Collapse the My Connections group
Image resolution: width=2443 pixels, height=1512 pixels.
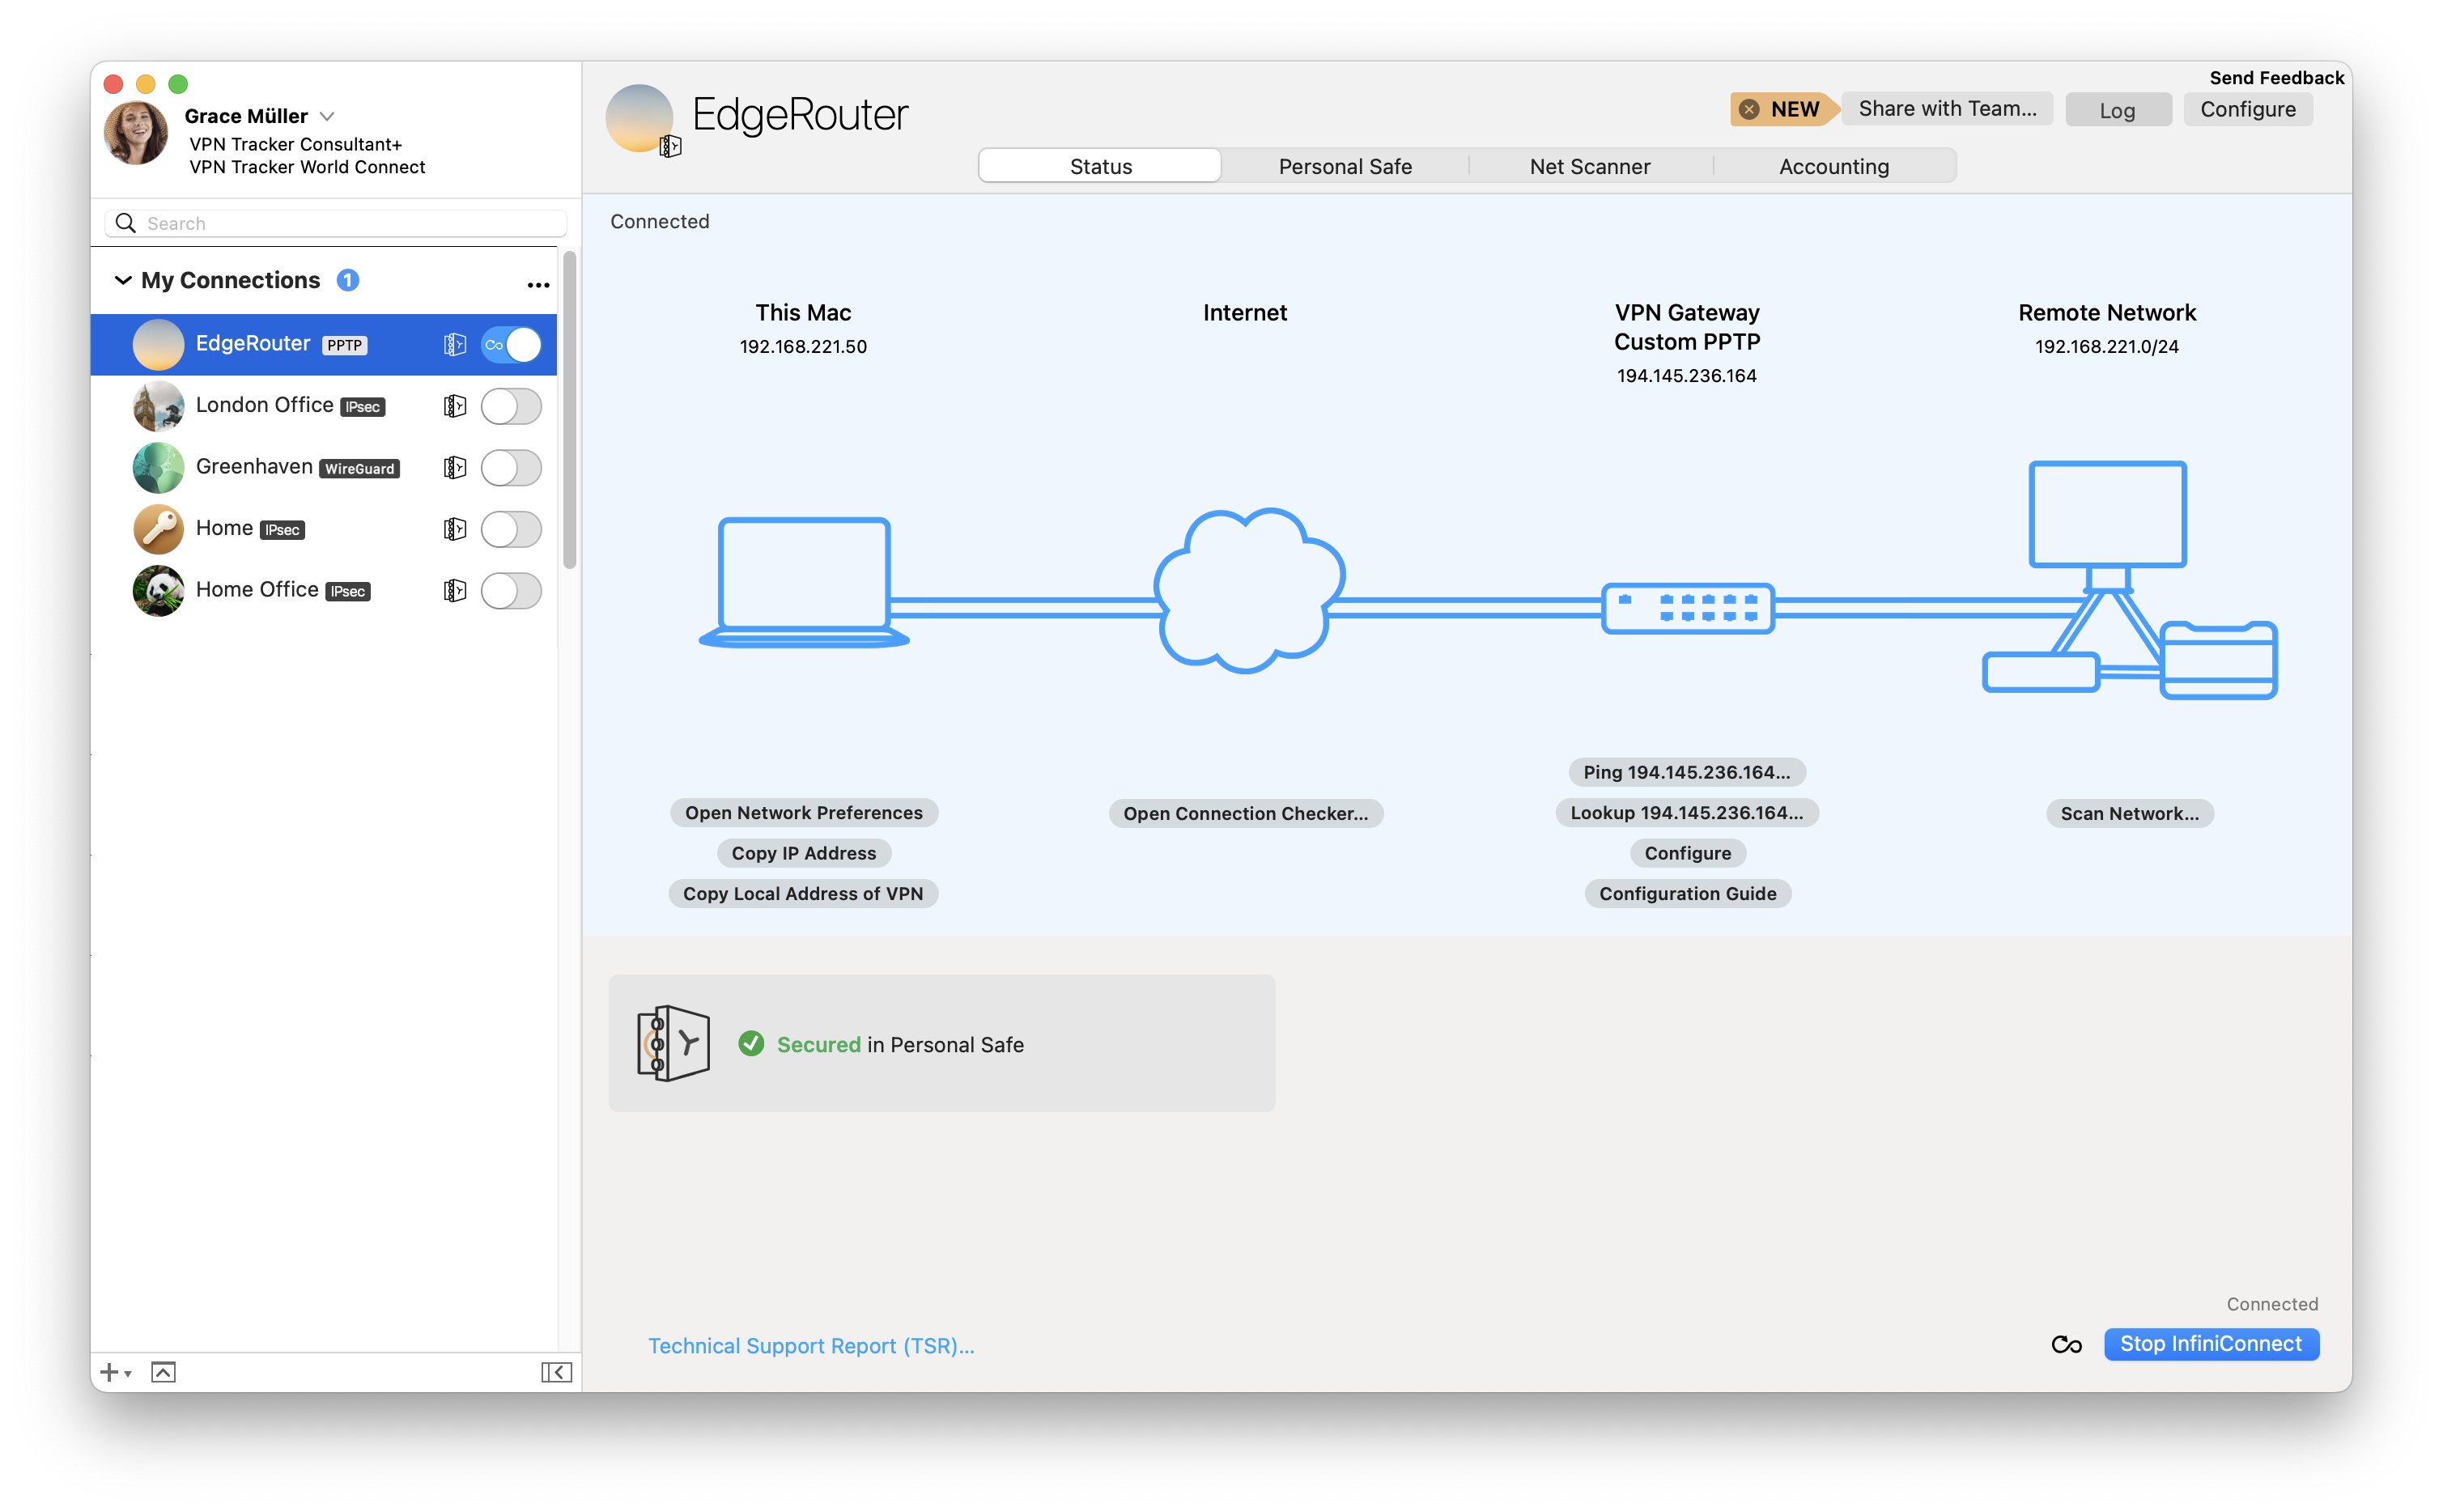pyautogui.click(x=123, y=280)
